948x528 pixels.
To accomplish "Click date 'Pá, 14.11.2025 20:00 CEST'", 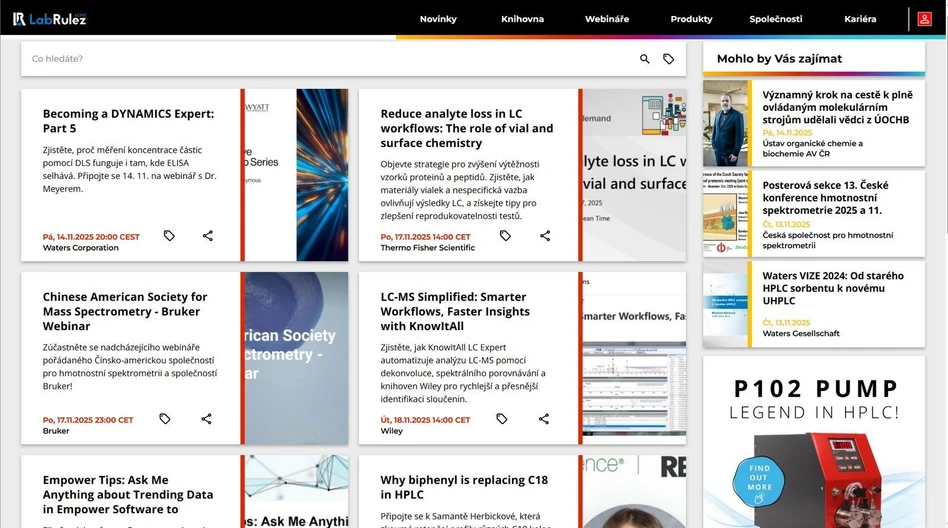I will (x=91, y=236).
